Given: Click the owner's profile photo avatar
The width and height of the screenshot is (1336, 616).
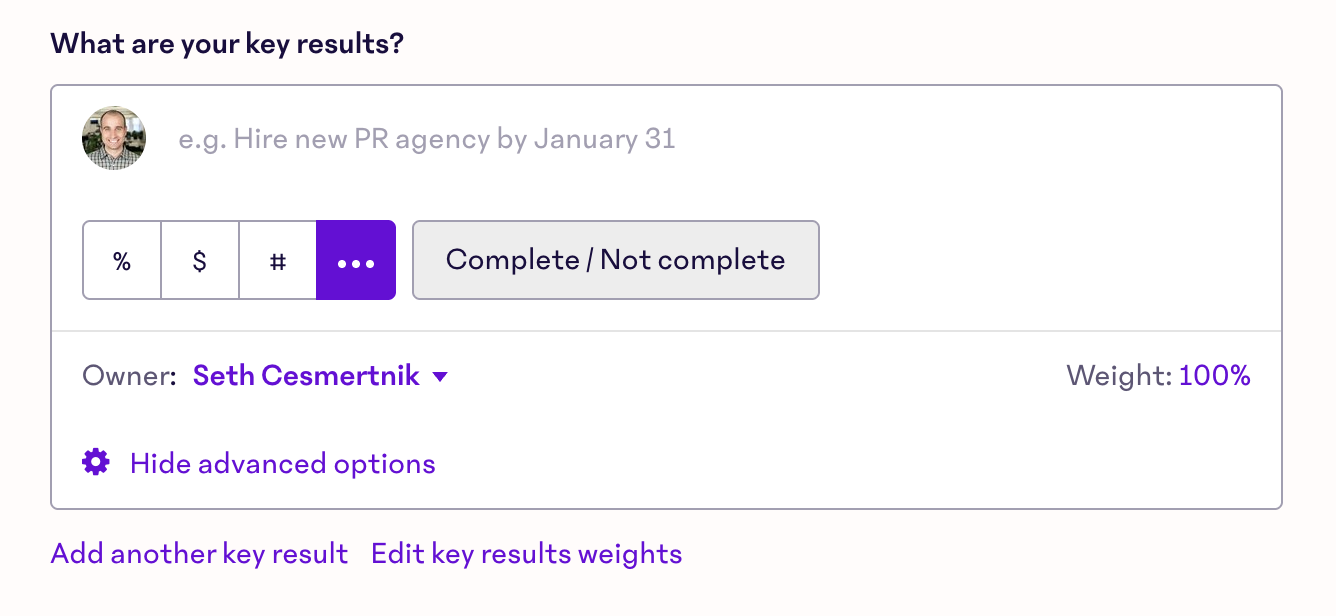Looking at the screenshot, I should [114, 138].
